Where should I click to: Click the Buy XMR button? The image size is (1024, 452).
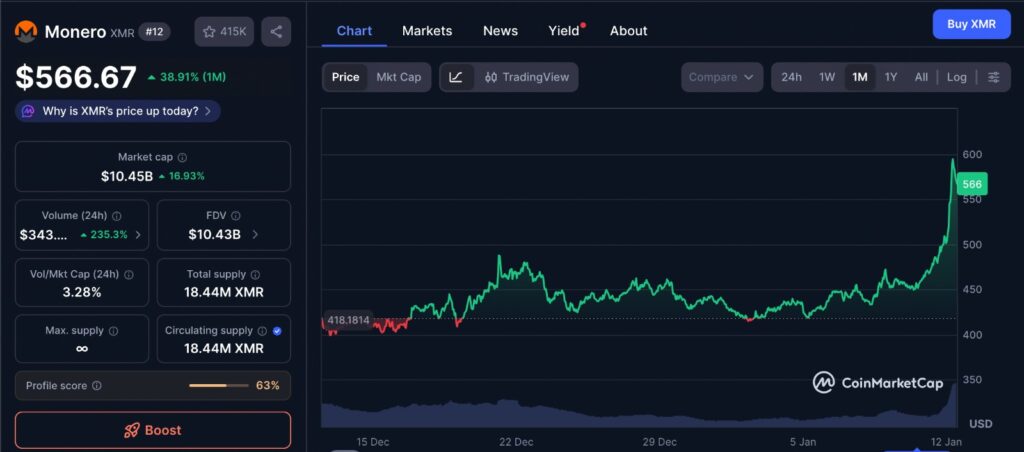pos(971,24)
